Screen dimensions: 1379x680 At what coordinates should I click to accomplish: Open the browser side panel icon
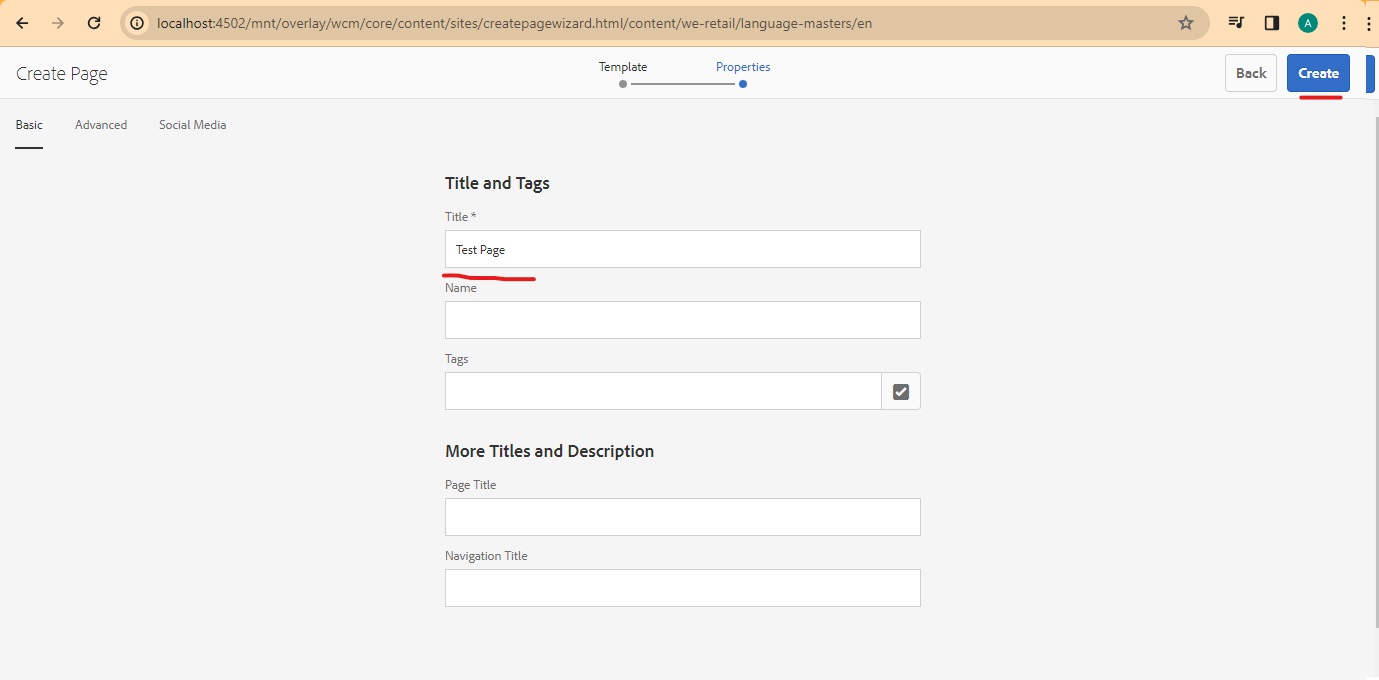1271,22
